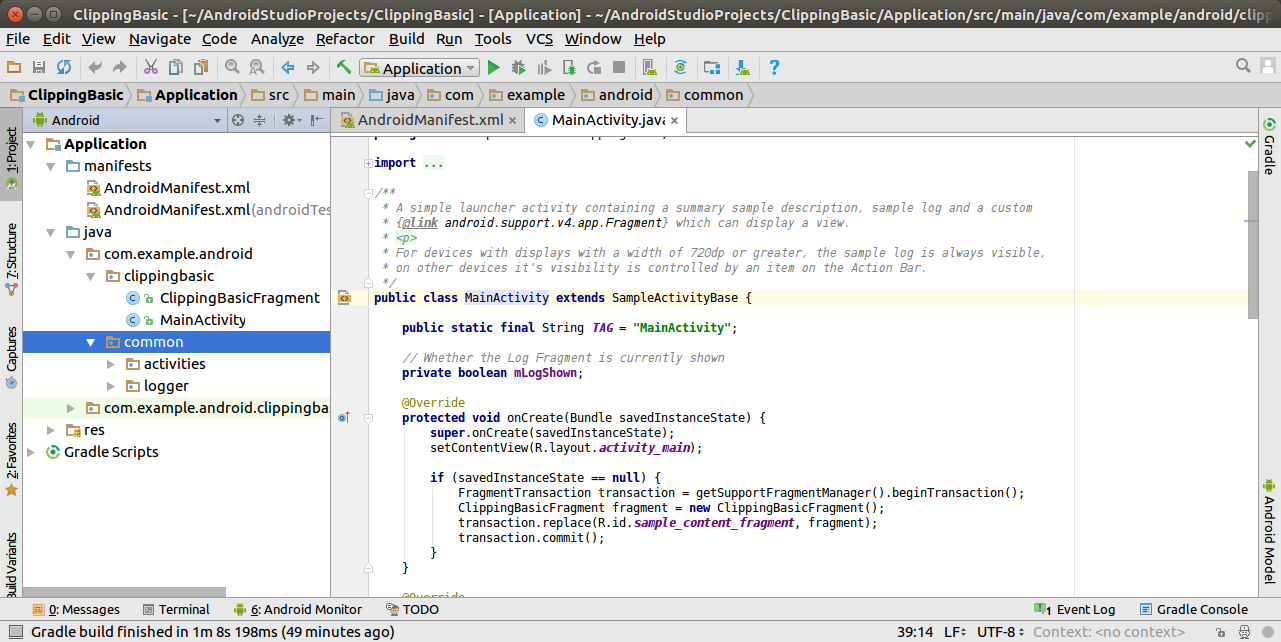Open the VCS menu

[539, 39]
